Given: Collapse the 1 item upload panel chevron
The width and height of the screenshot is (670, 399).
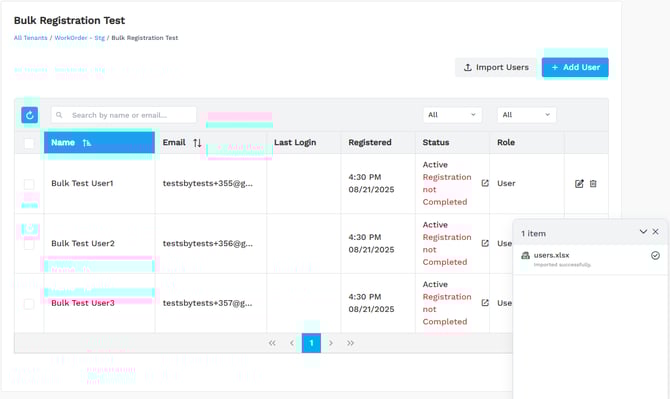Looking at the screenshot, I should (643, 232).
